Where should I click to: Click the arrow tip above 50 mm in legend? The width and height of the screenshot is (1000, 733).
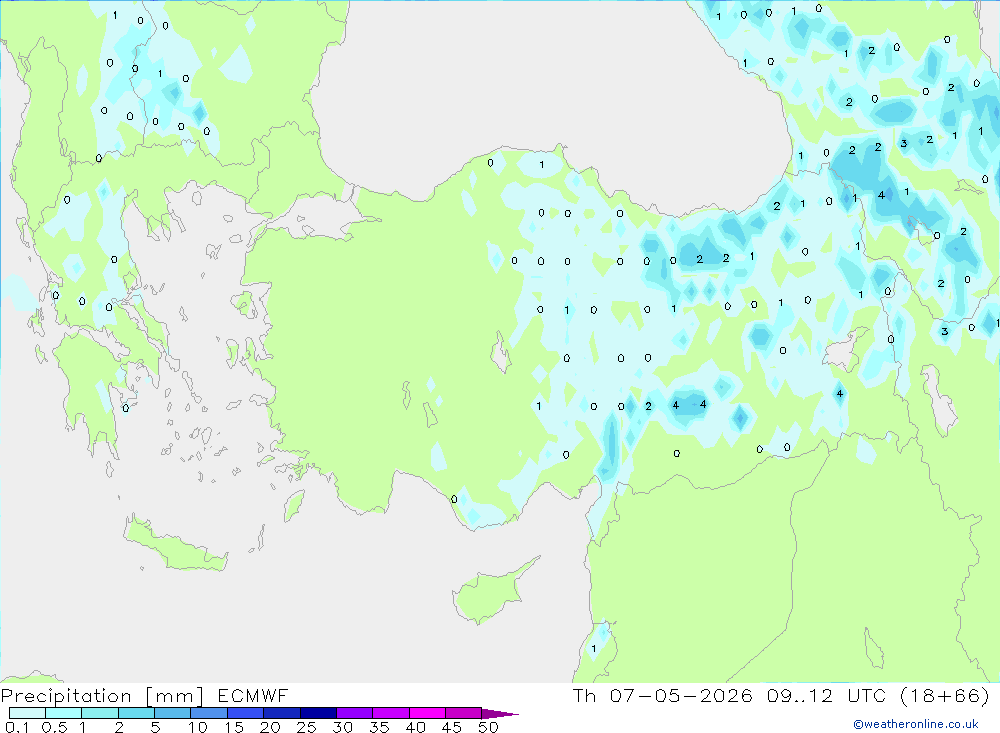click(500, 713)
